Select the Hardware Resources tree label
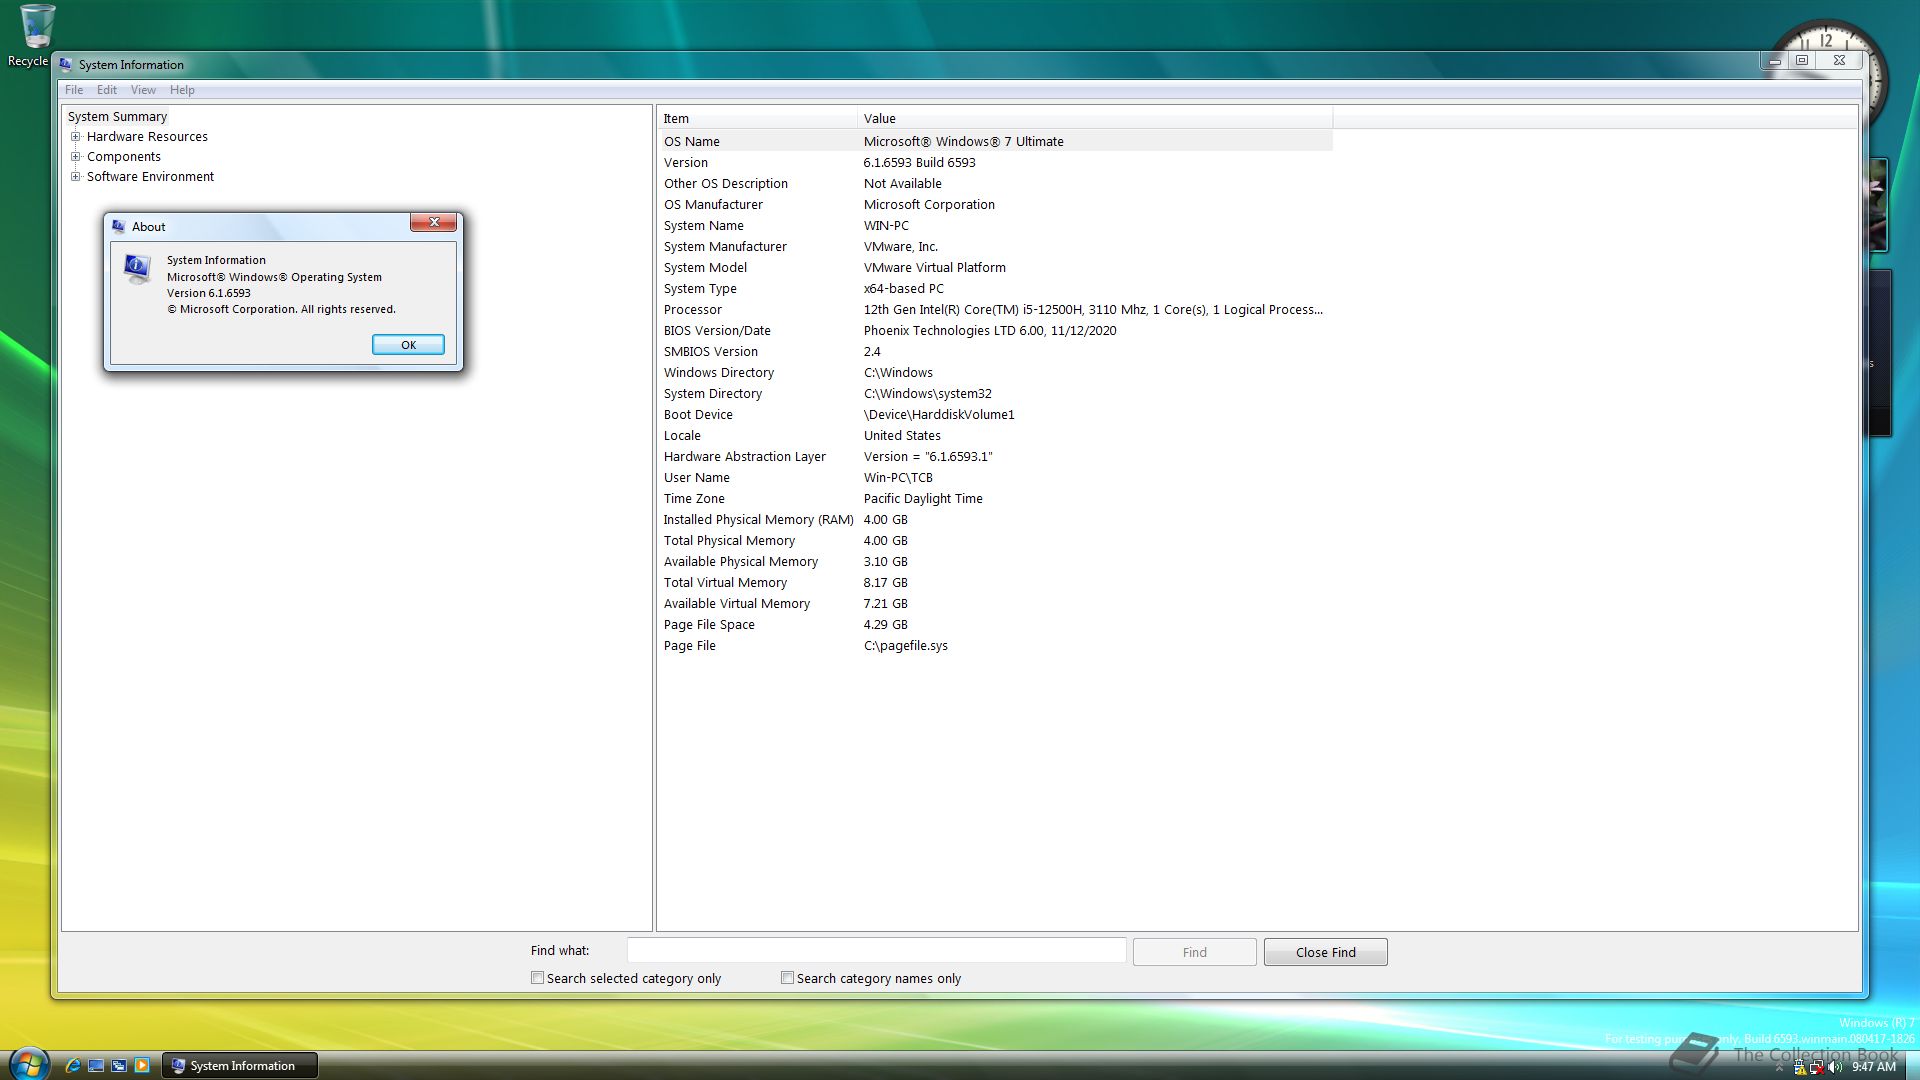This screenshot has width=1920, height=1080. pyautogui.click(x=147, y=137)
